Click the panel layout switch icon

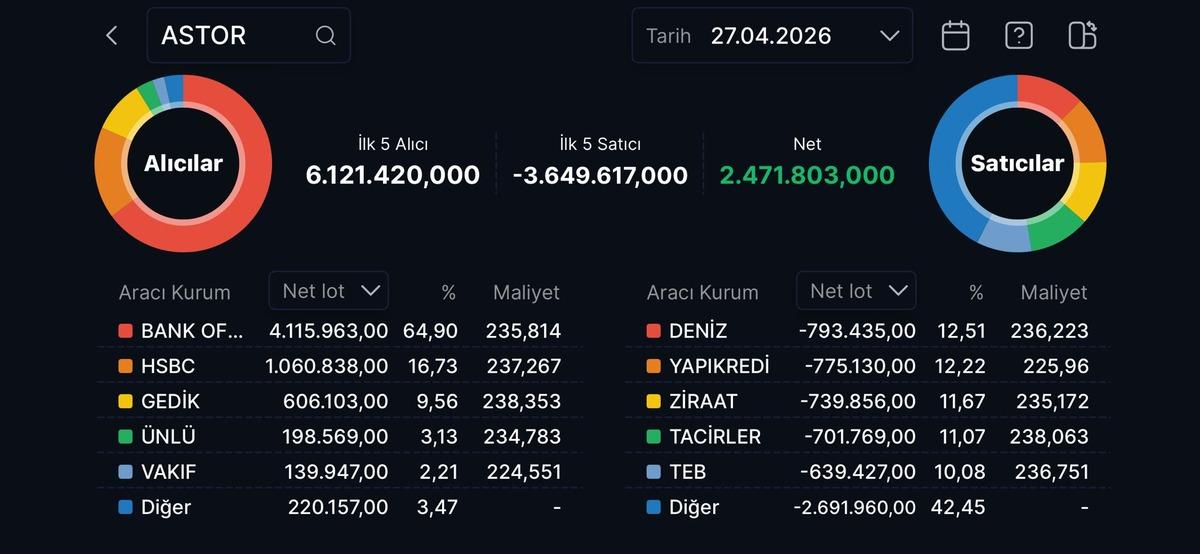point(1082,36)
